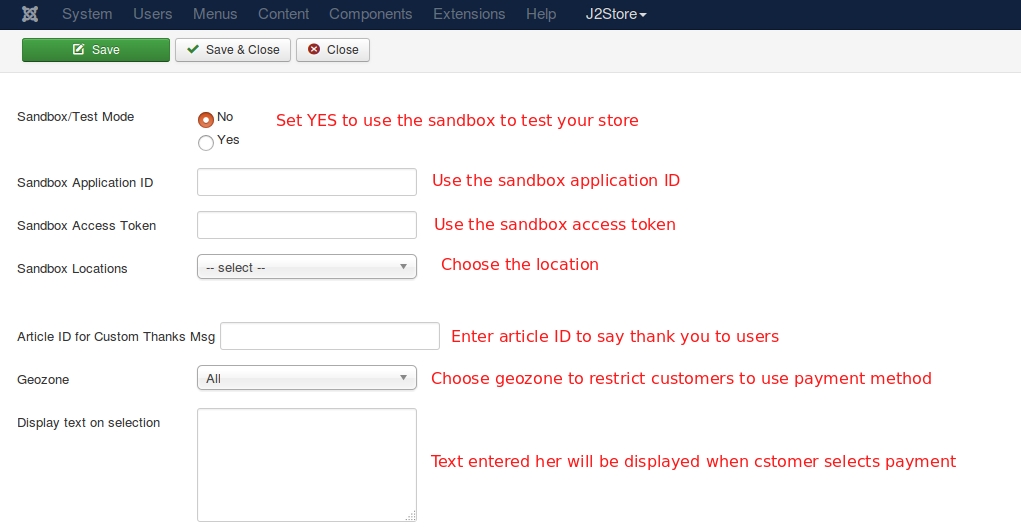
Task: Open the Help menu
Action: pyautogui.click(x=541, y=14)
